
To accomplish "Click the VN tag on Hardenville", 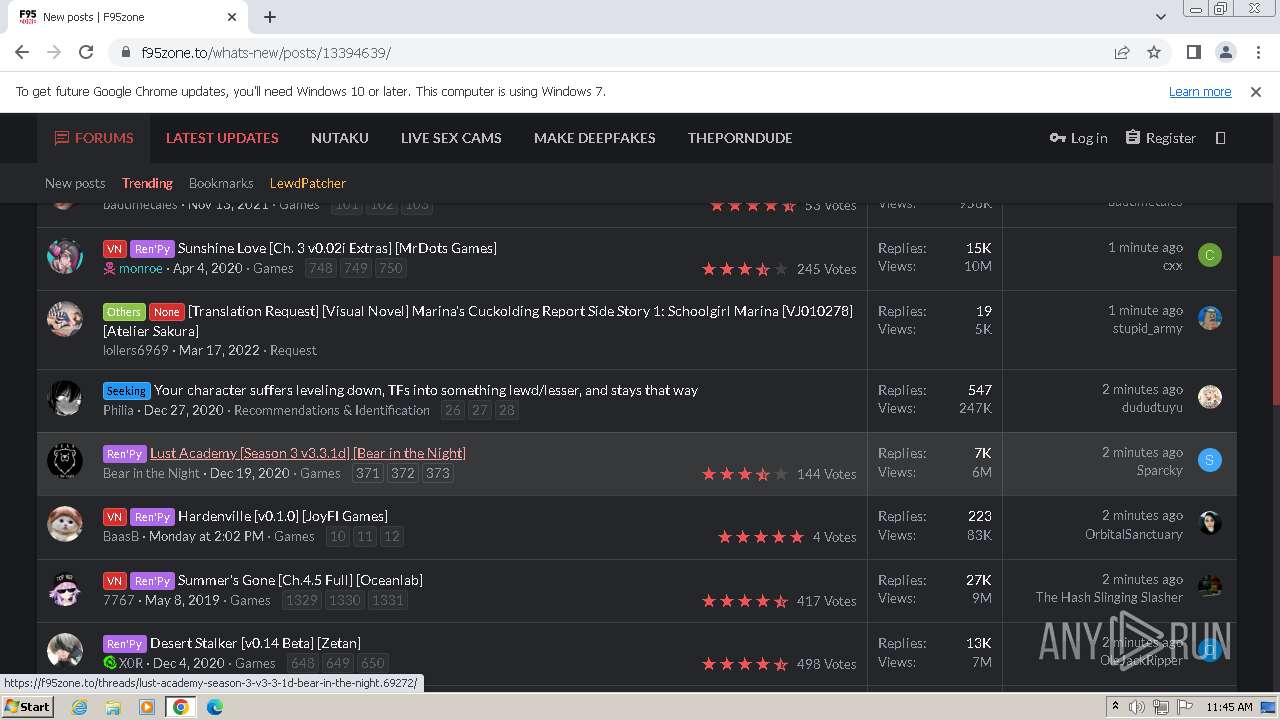I will (114, 517).
